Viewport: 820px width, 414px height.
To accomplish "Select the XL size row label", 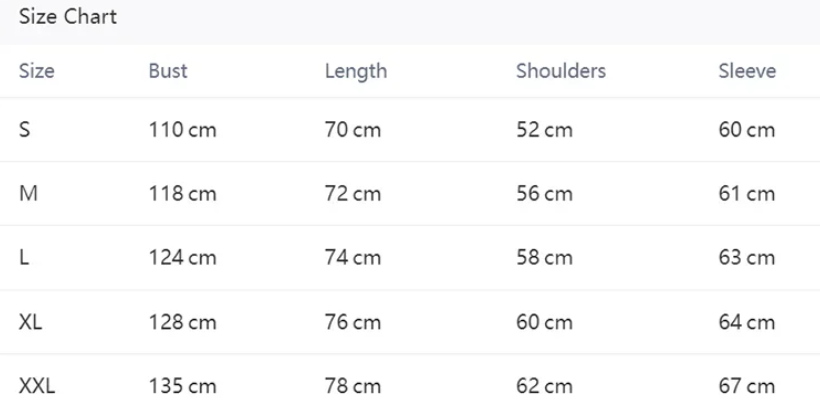I will [31, 322].
